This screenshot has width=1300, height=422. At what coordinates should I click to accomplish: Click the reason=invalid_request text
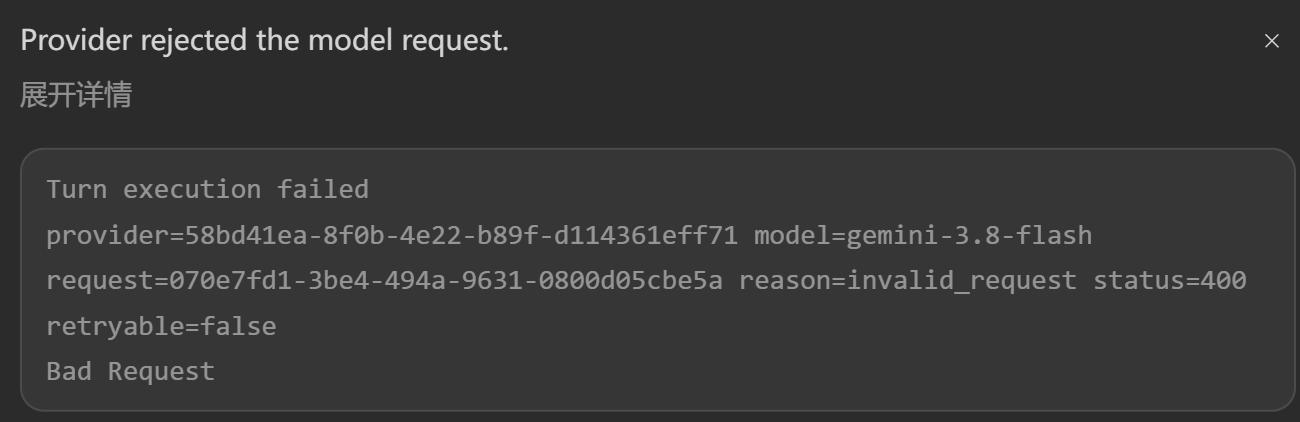coord(908,281)
